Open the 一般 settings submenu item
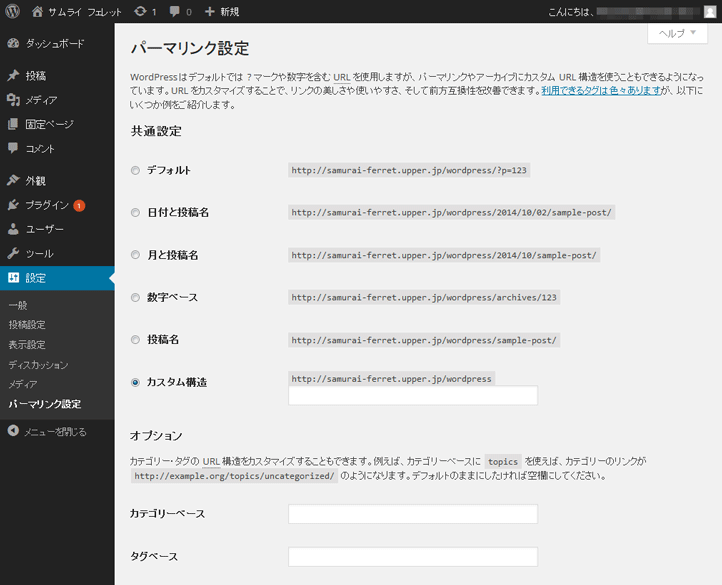The width and height of the screenshot is (722, 585). 18,305
